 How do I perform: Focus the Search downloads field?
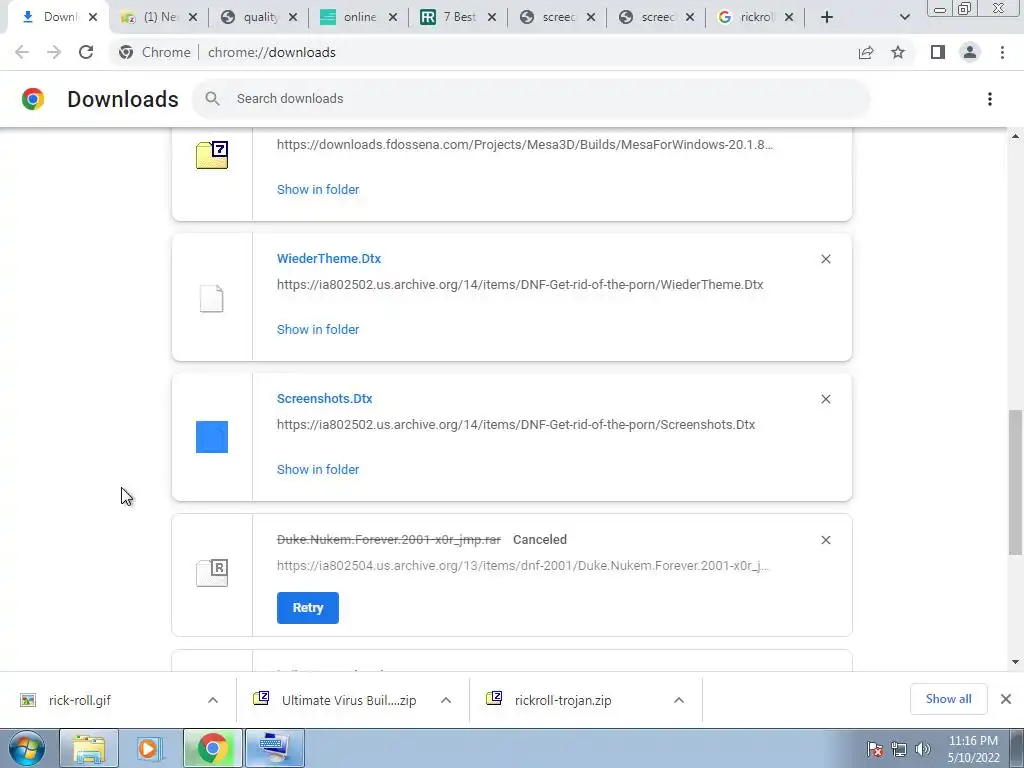coord(530,99)
